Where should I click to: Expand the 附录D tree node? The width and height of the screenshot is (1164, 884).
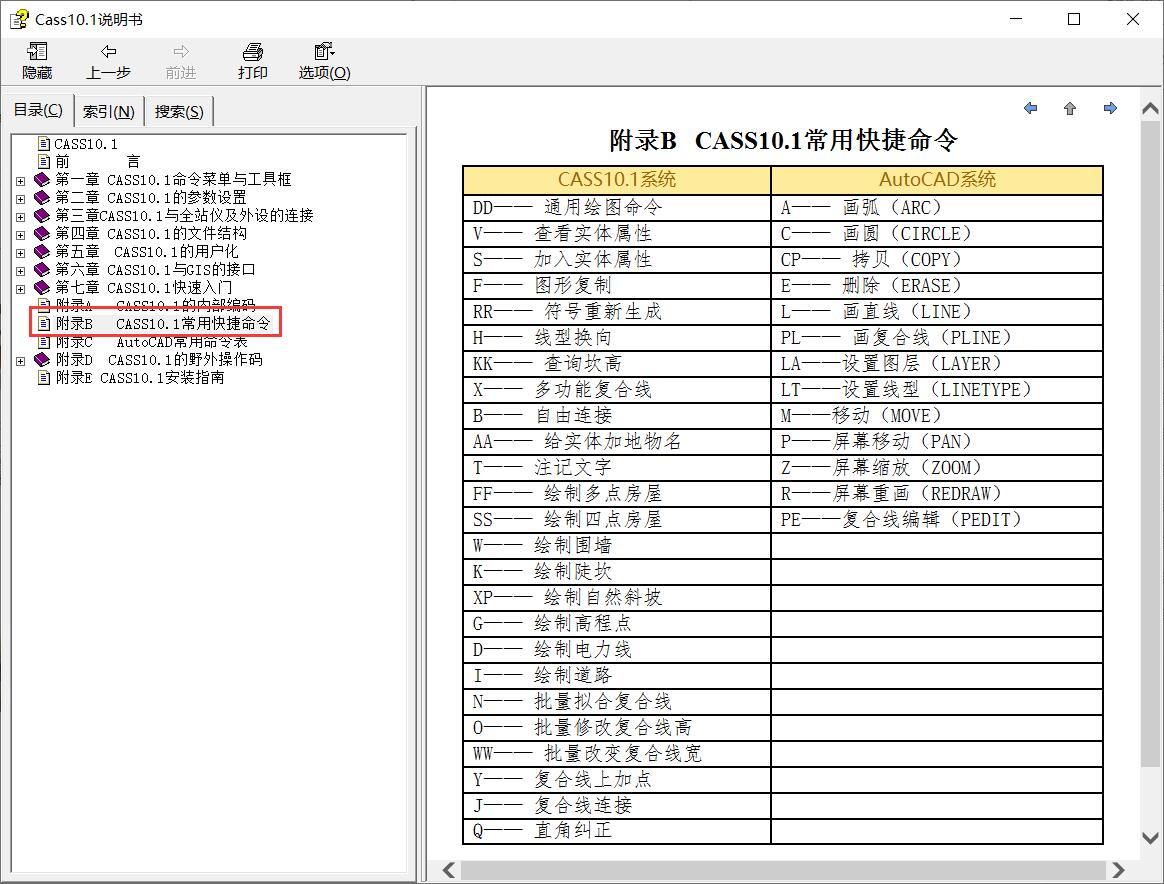(21, 361)
